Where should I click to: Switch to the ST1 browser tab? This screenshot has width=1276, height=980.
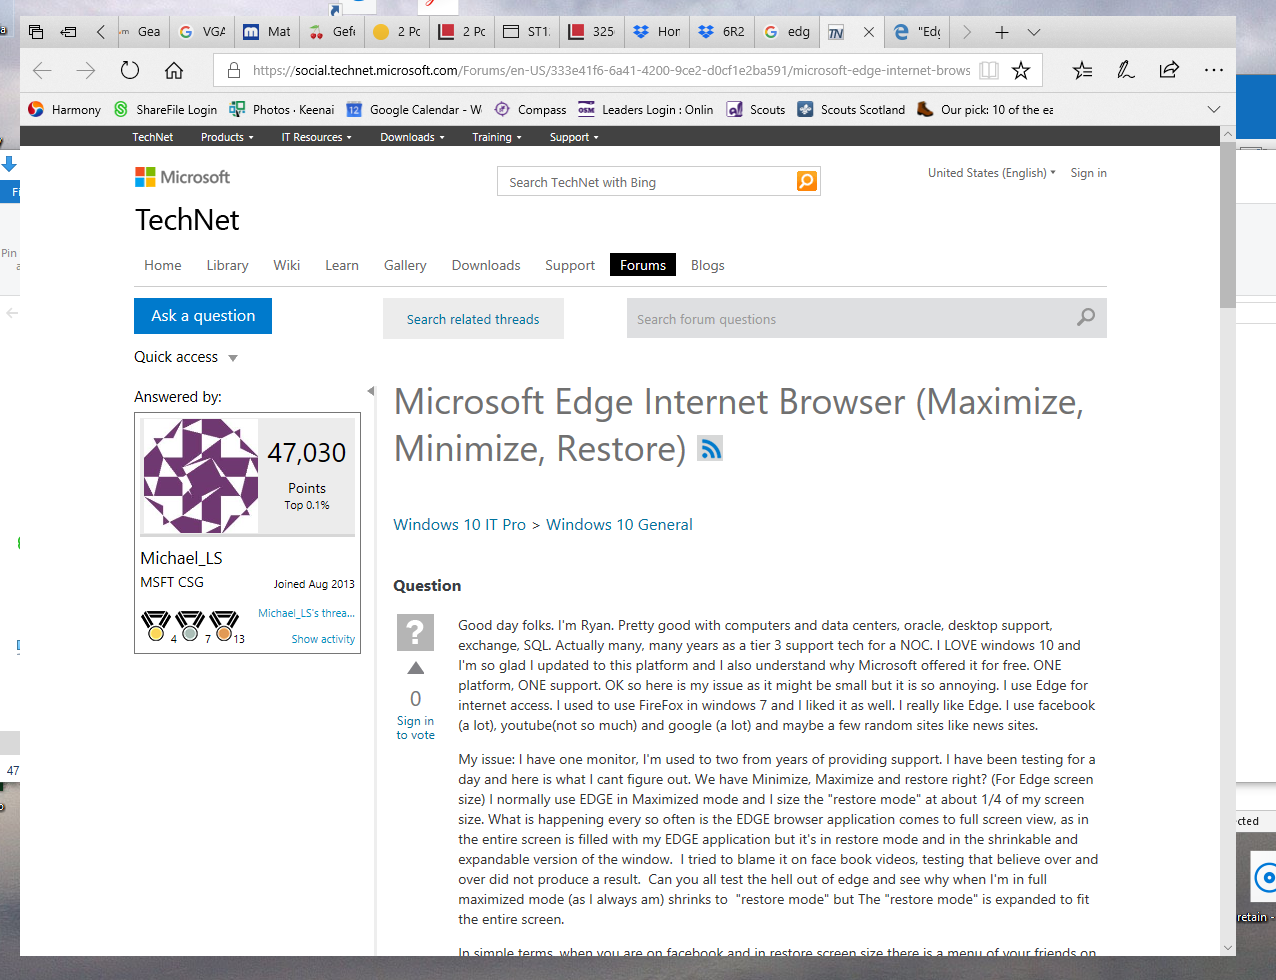click(527, 32)
